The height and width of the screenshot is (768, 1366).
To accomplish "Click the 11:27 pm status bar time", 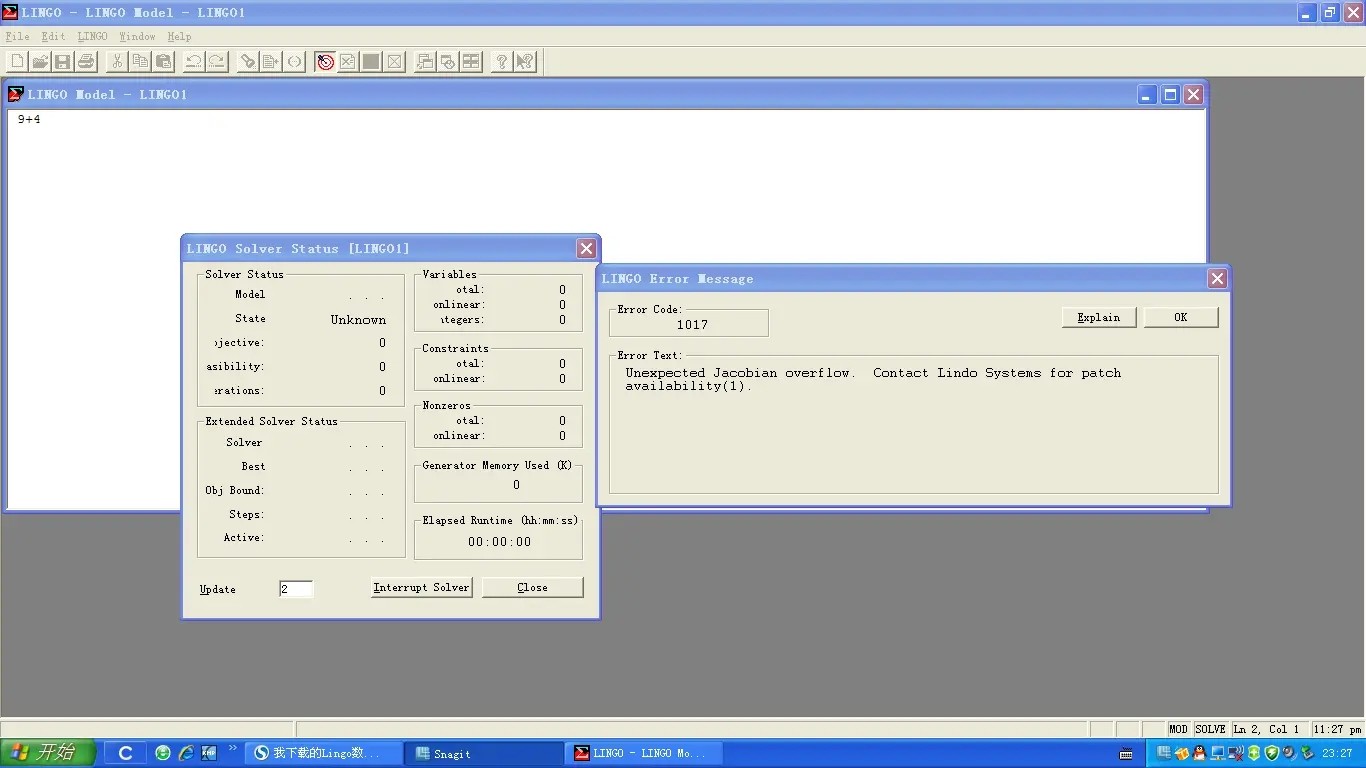I will 1337,729.
